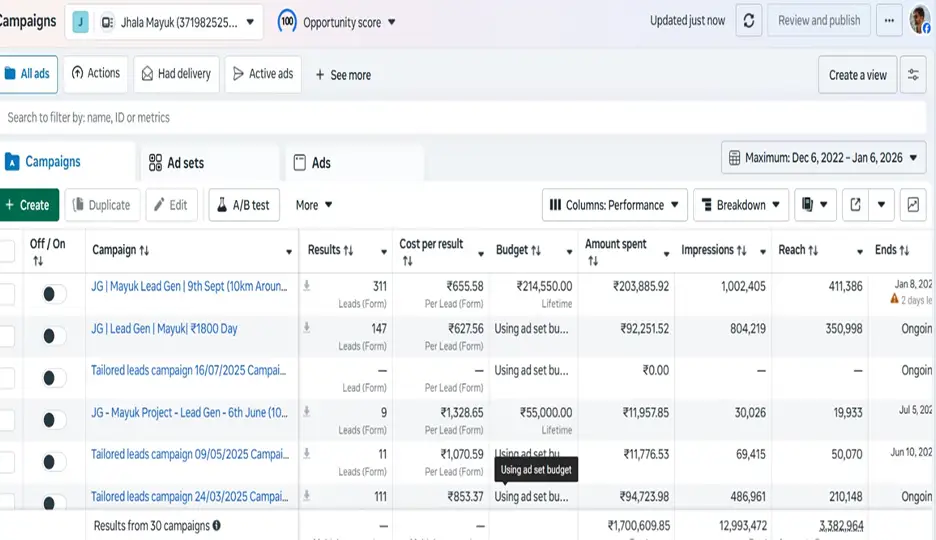Expand the Columns: Performance dropdown
936x540 pixels.
(615, 205)
